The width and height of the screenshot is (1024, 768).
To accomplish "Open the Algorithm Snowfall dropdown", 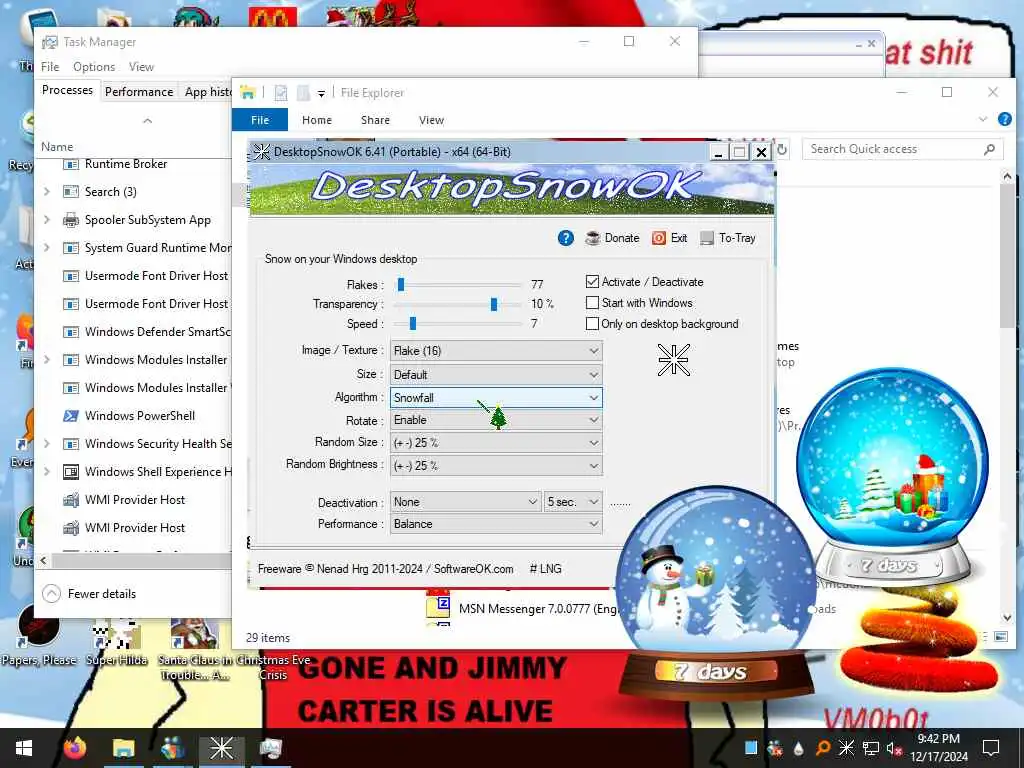I will coord(496,398).
